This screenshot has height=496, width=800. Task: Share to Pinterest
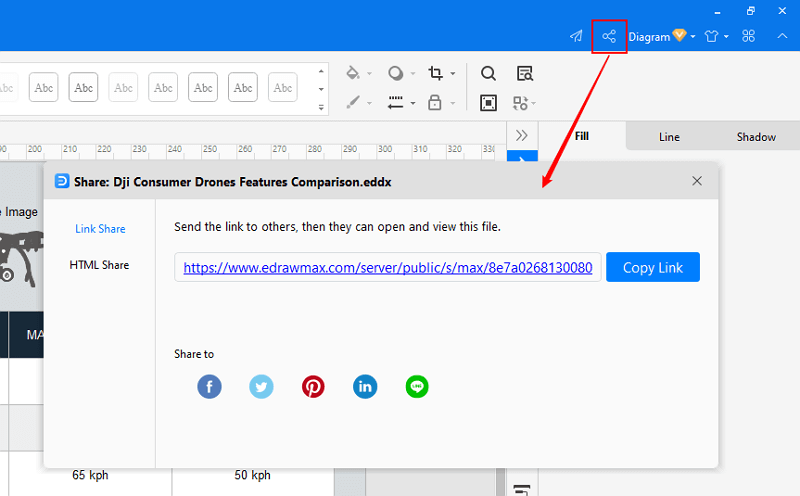click(313, 386)
